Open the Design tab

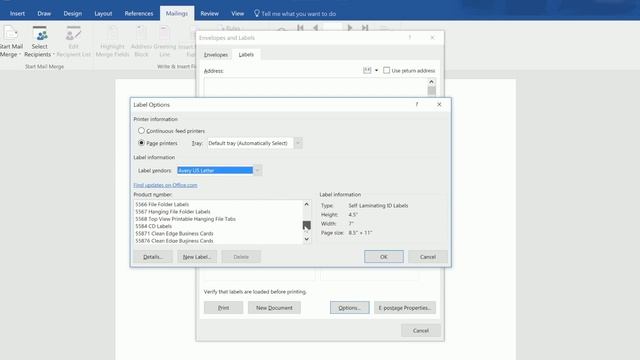[73, 13]
